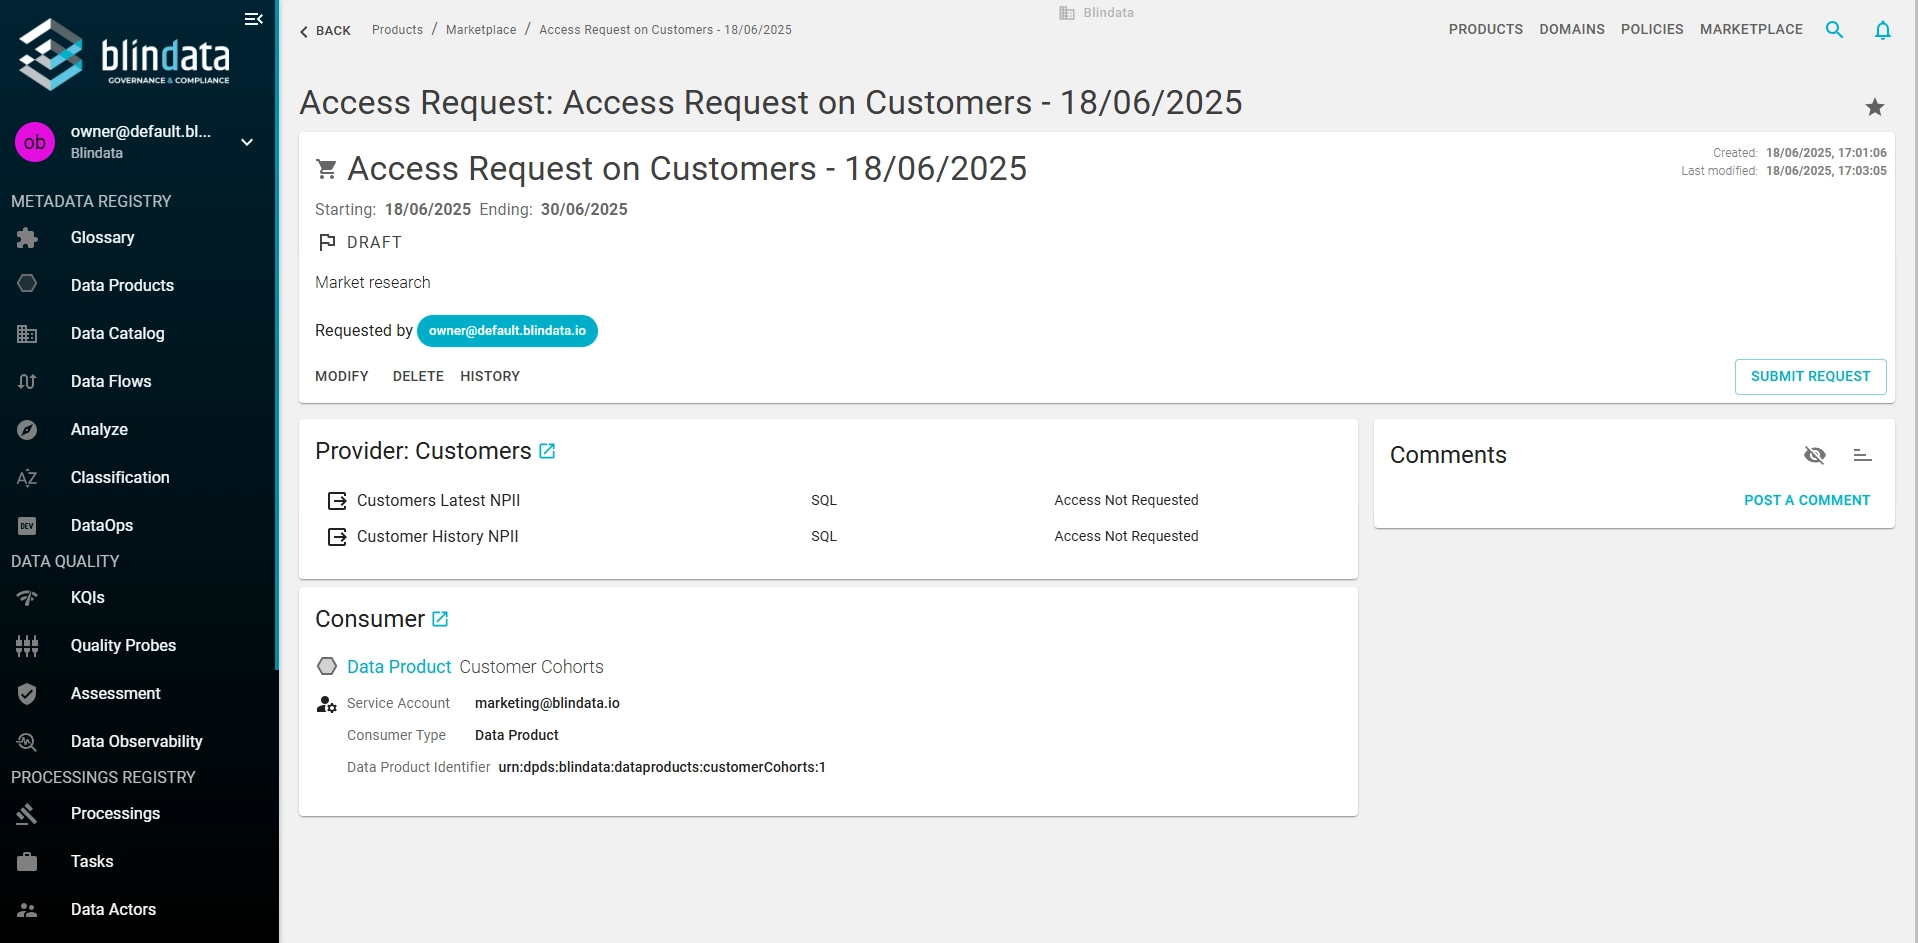Click the Data Observability magnifier icon
This screenshot has height=943, width=1918.
pos(27,742)
